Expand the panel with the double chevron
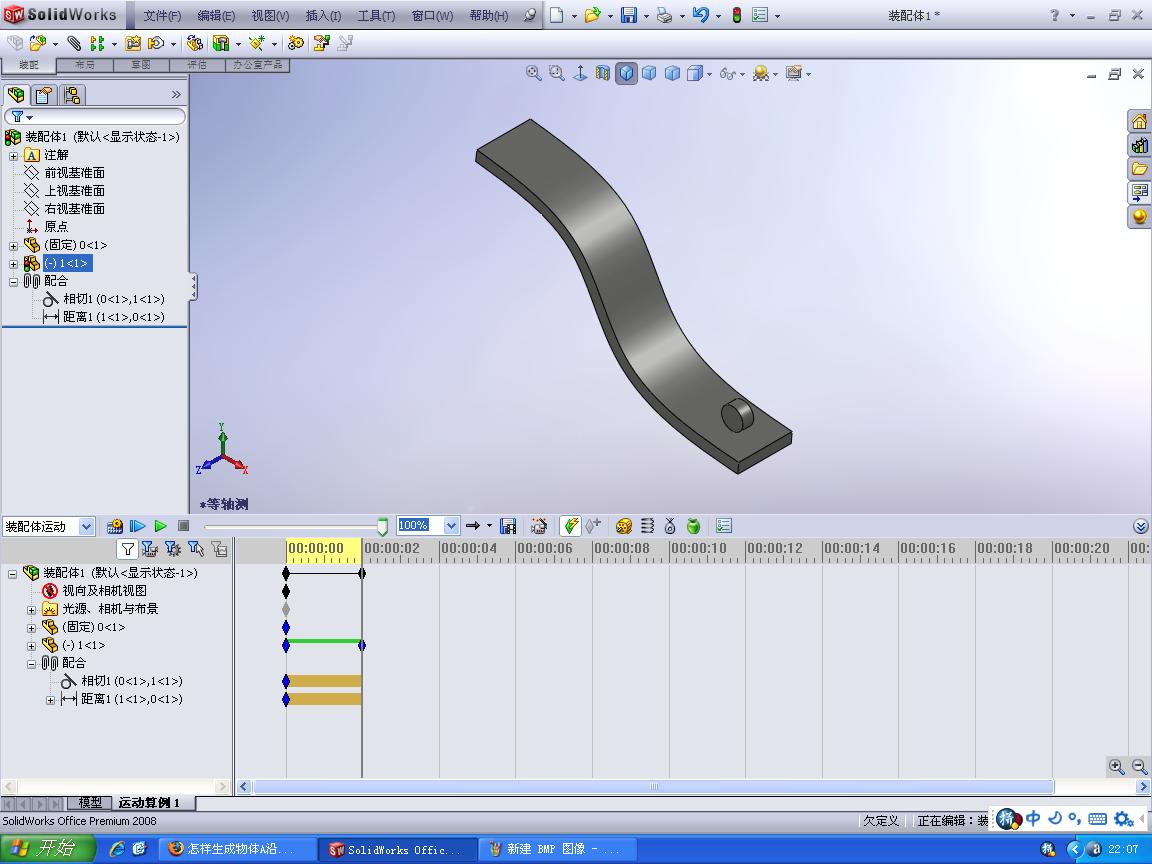The width and height of the screenshot is (1152, 864). coord(176,94)
